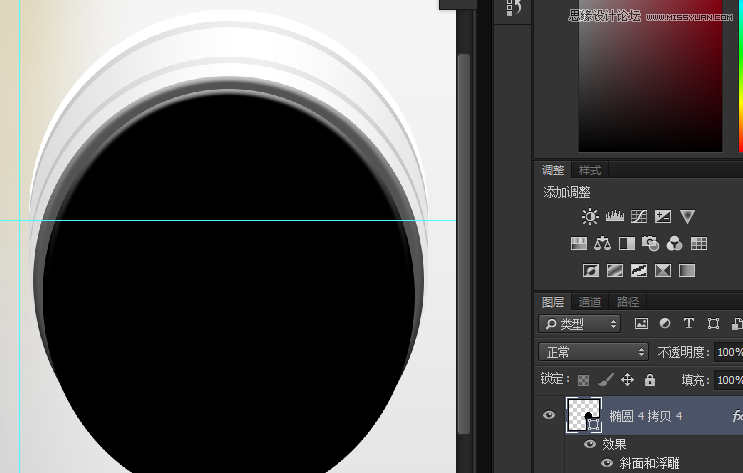Toggle visibility of 效果 layer effects
The image size is (743, 473).
(590, 444)
